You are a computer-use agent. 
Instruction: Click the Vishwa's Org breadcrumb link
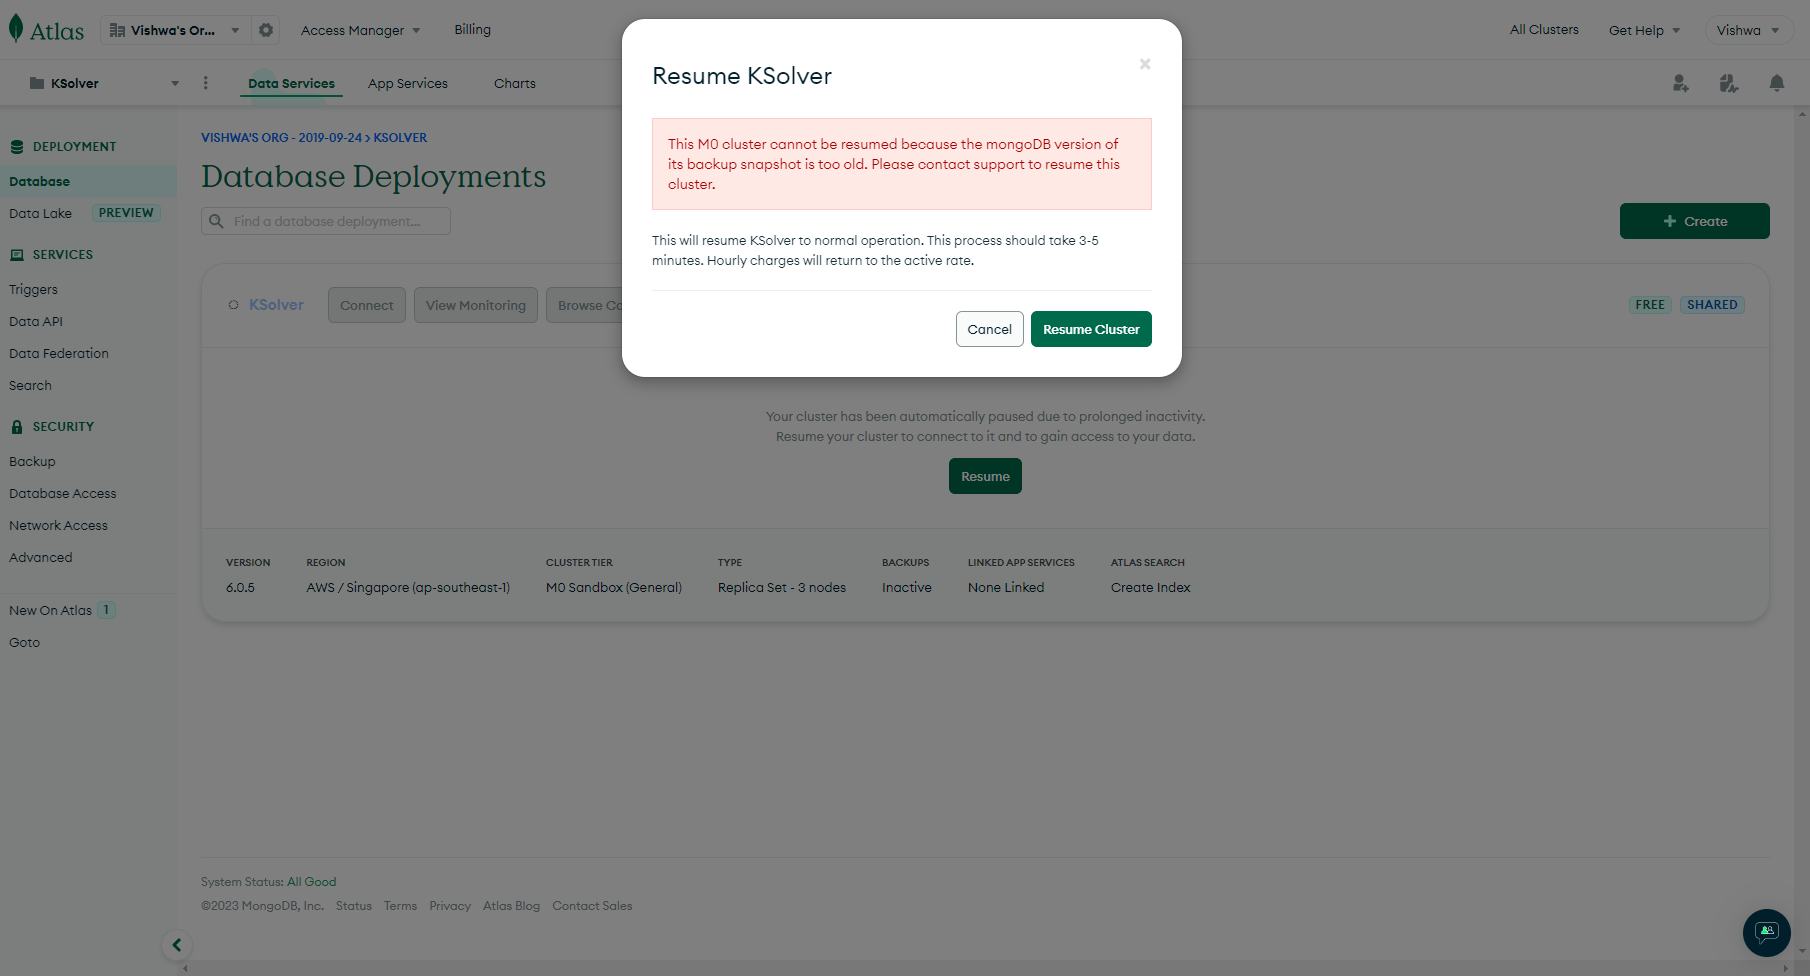point(281,138)
